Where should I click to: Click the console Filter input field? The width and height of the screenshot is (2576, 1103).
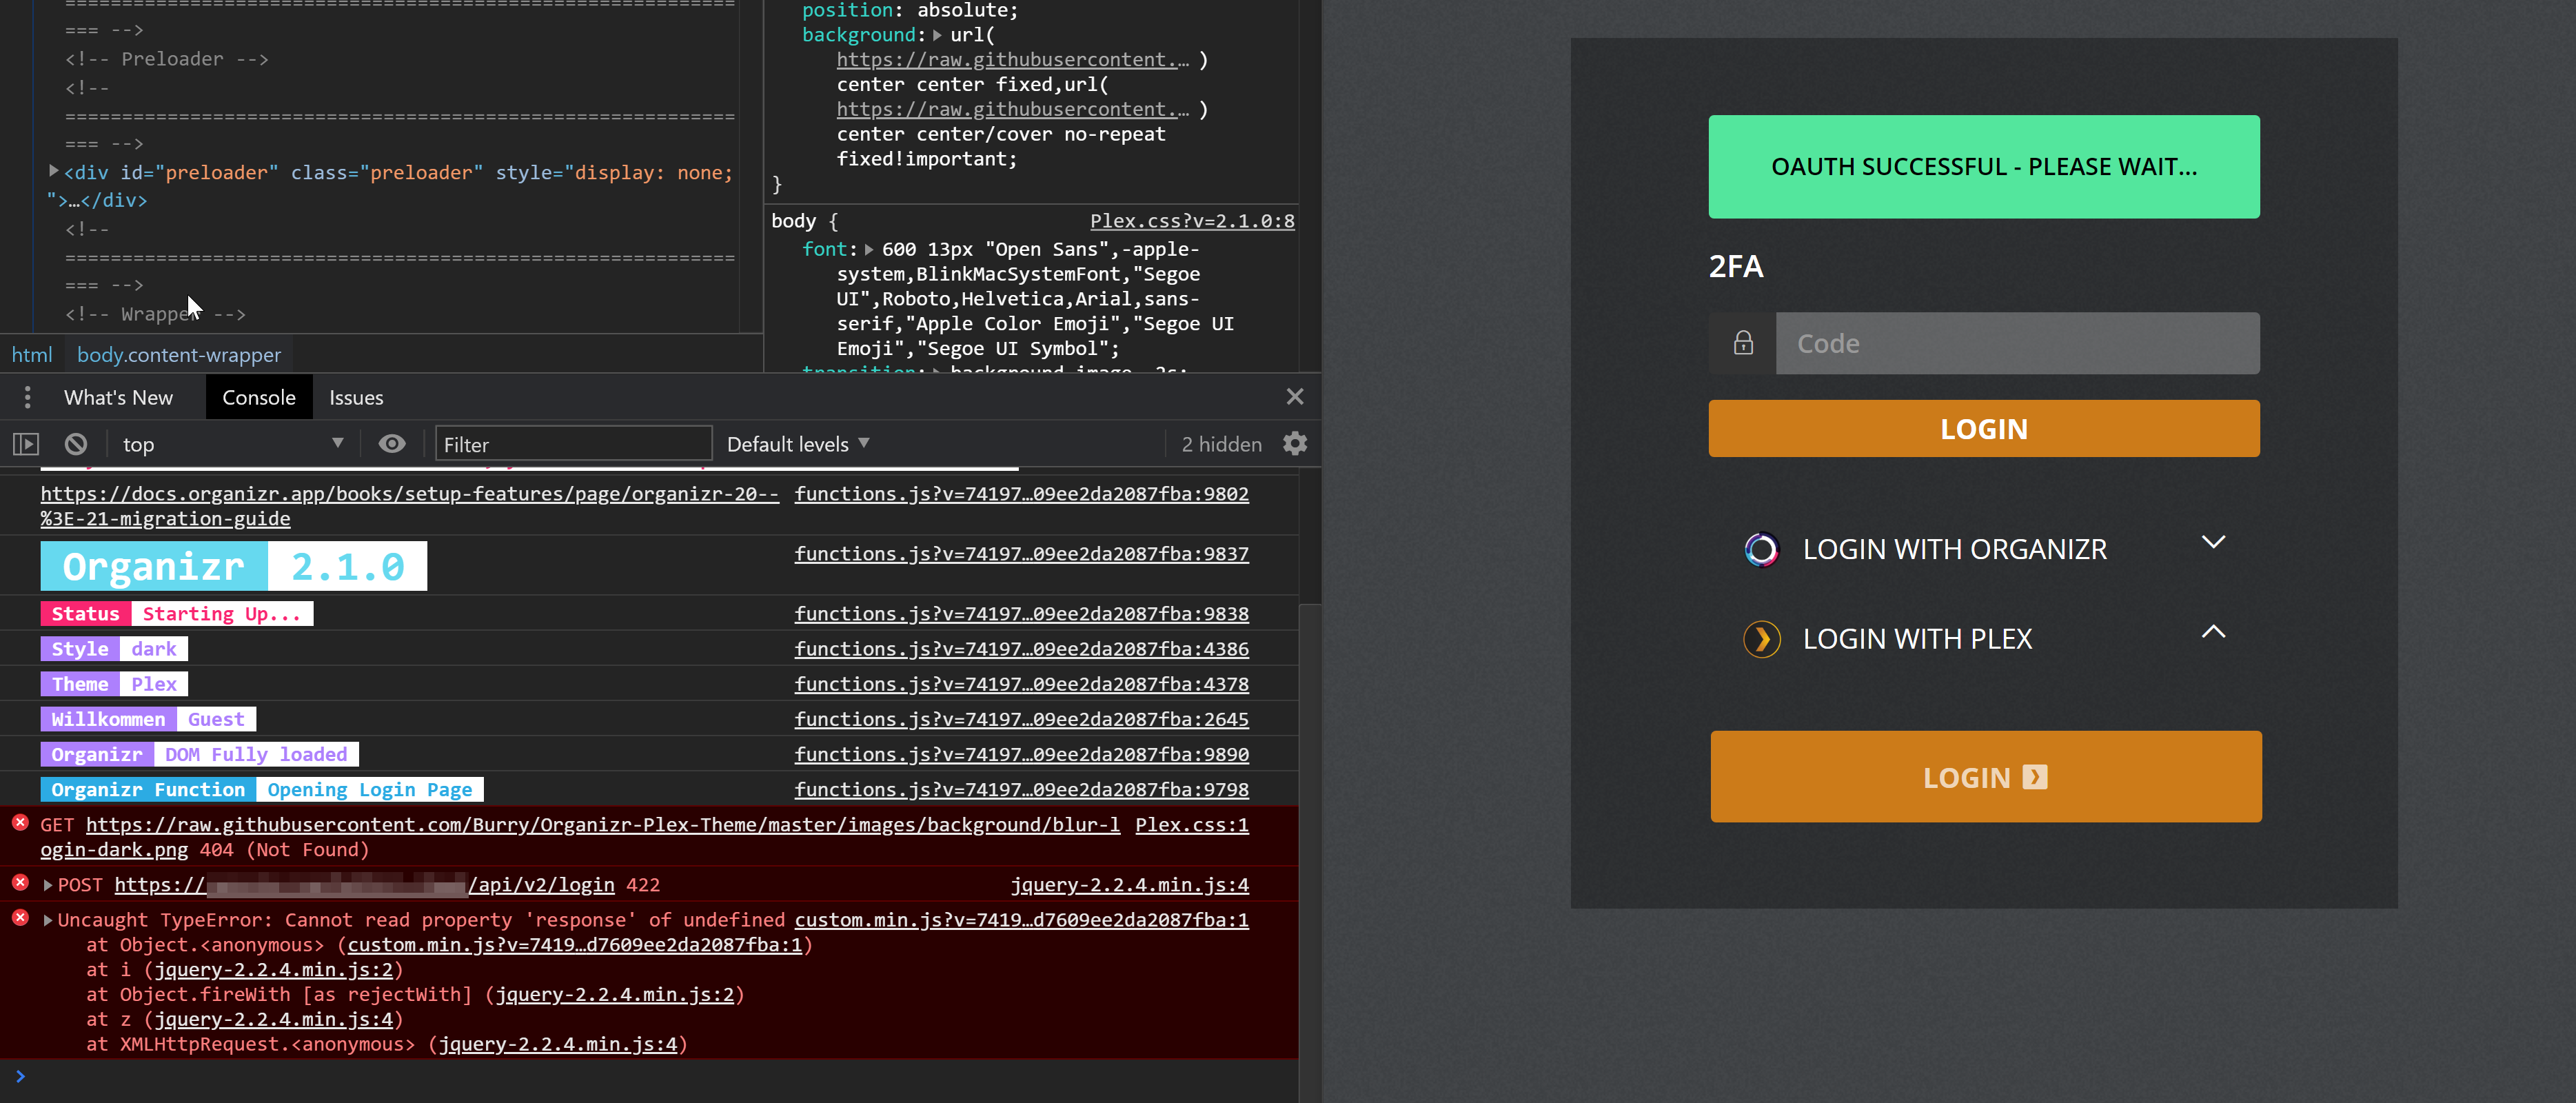click(x=573, y=444)
